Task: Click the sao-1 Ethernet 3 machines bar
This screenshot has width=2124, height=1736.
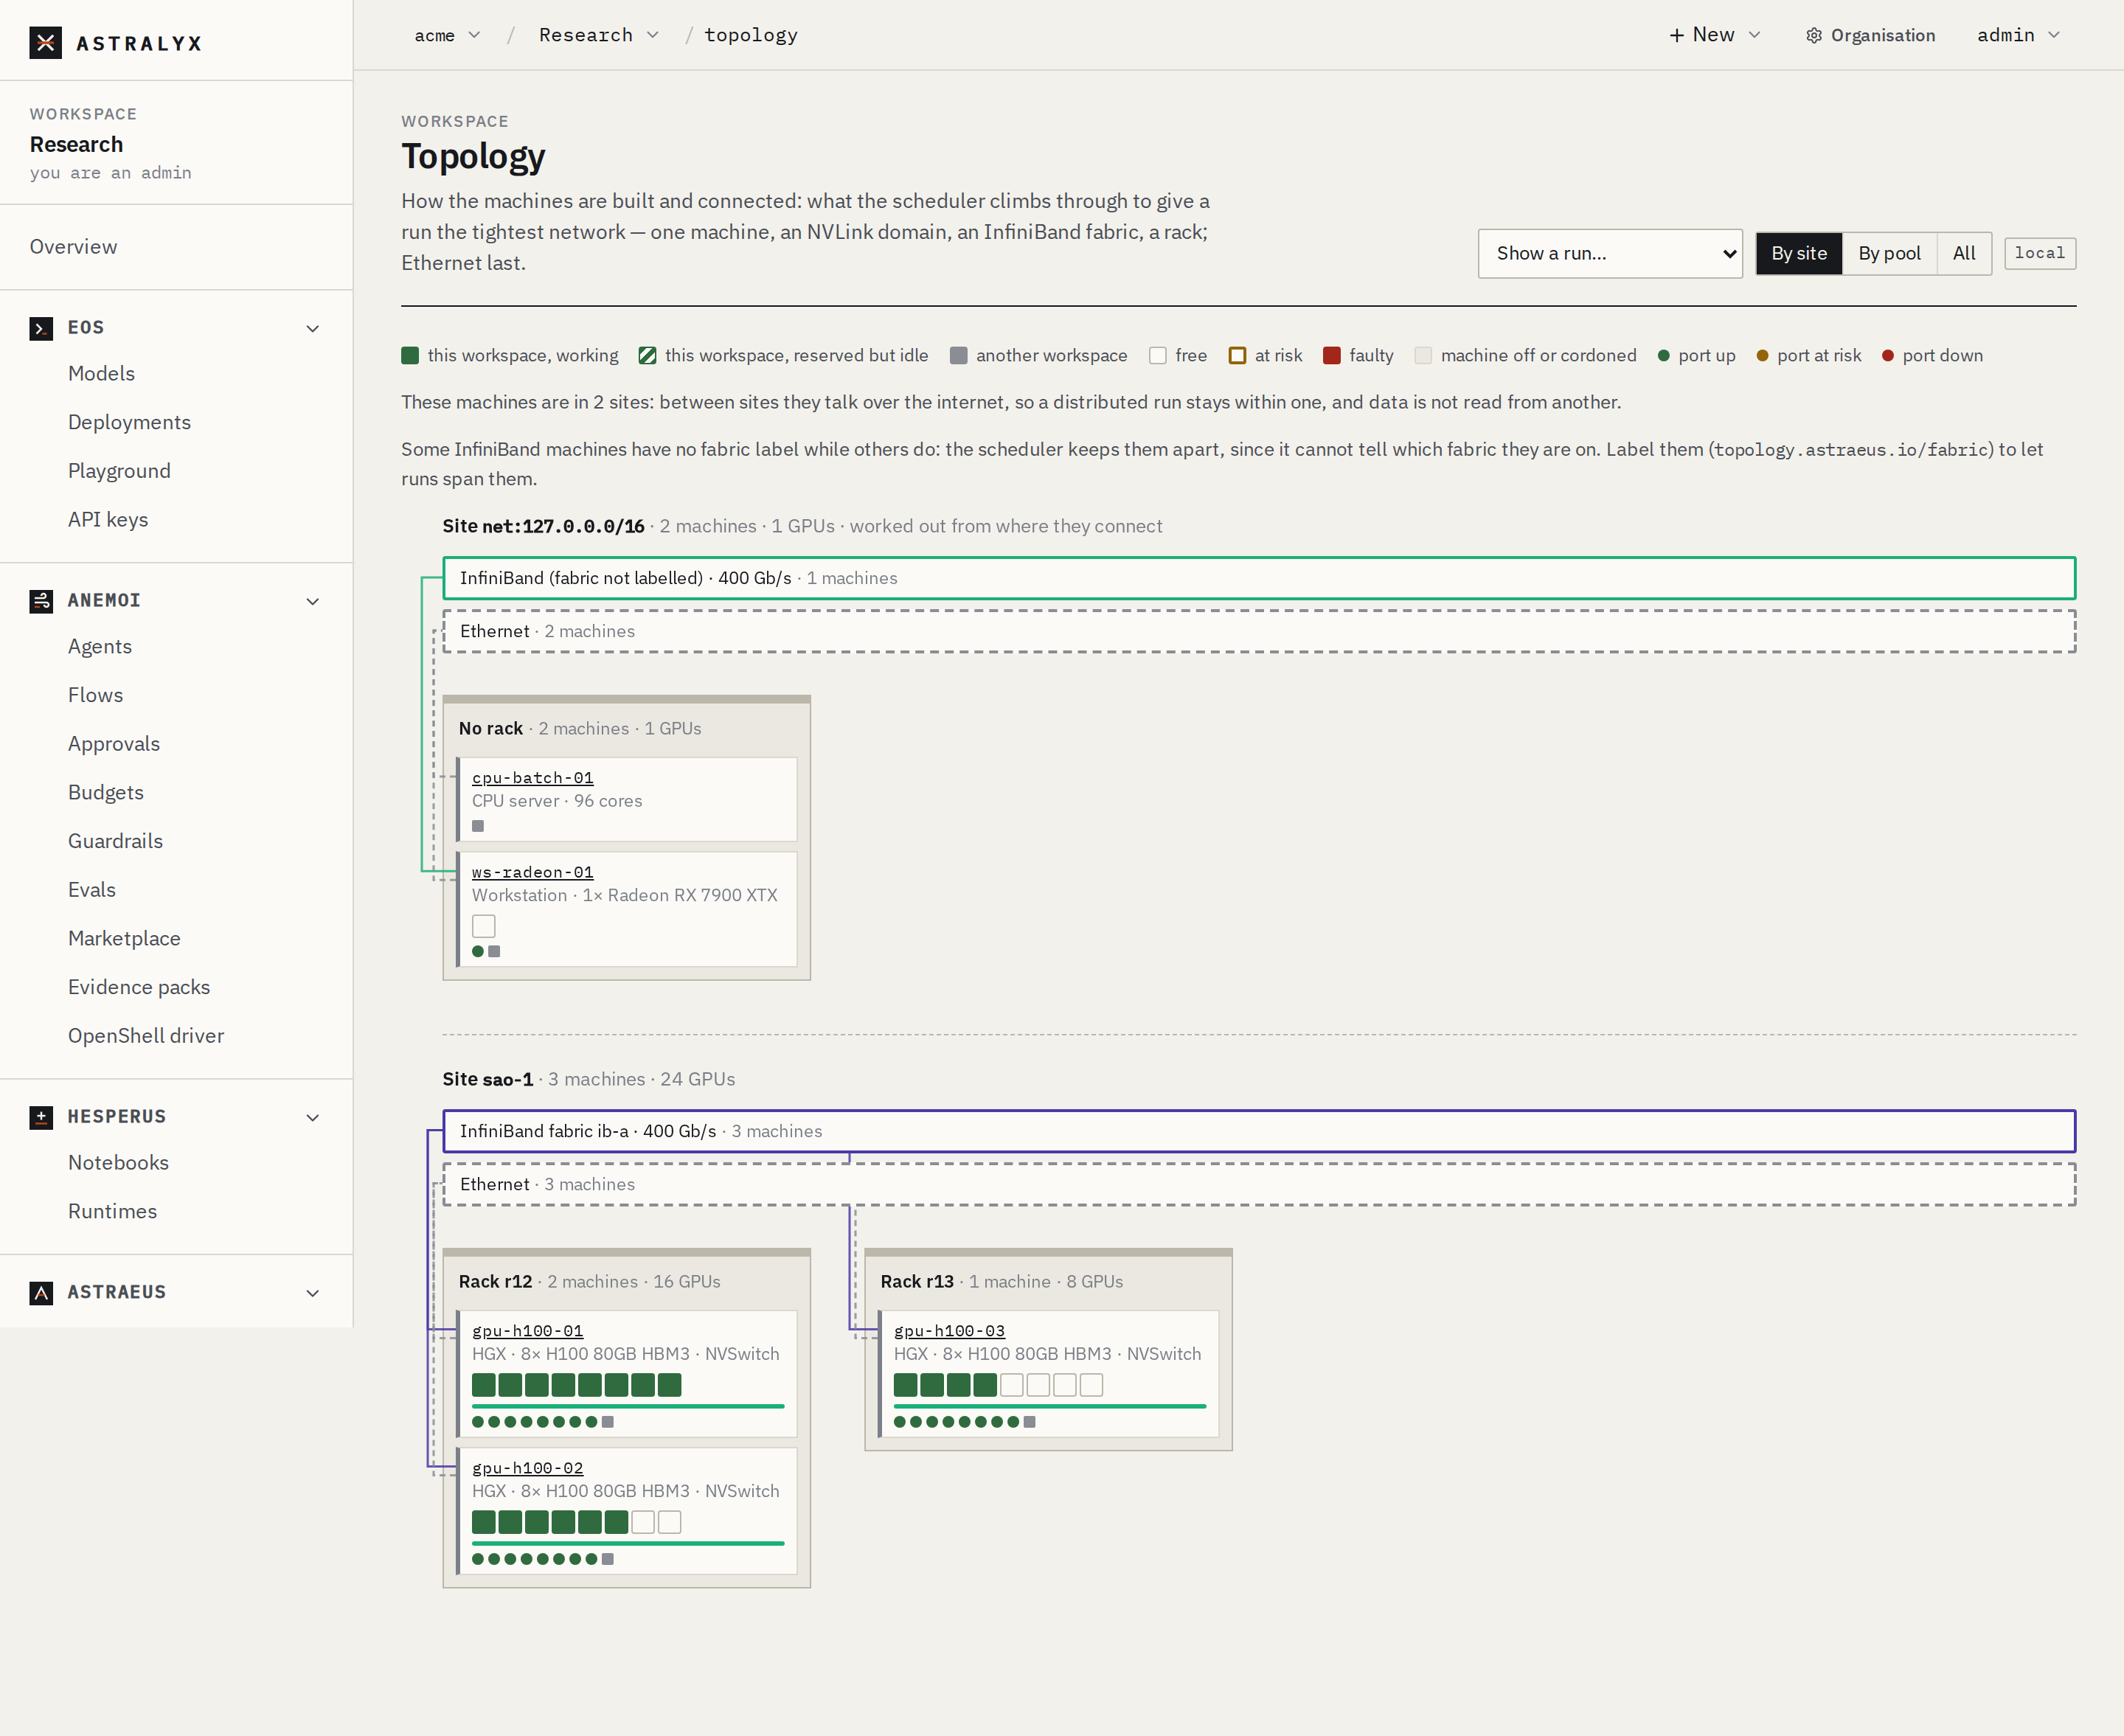Action: click(1259, 1184)
